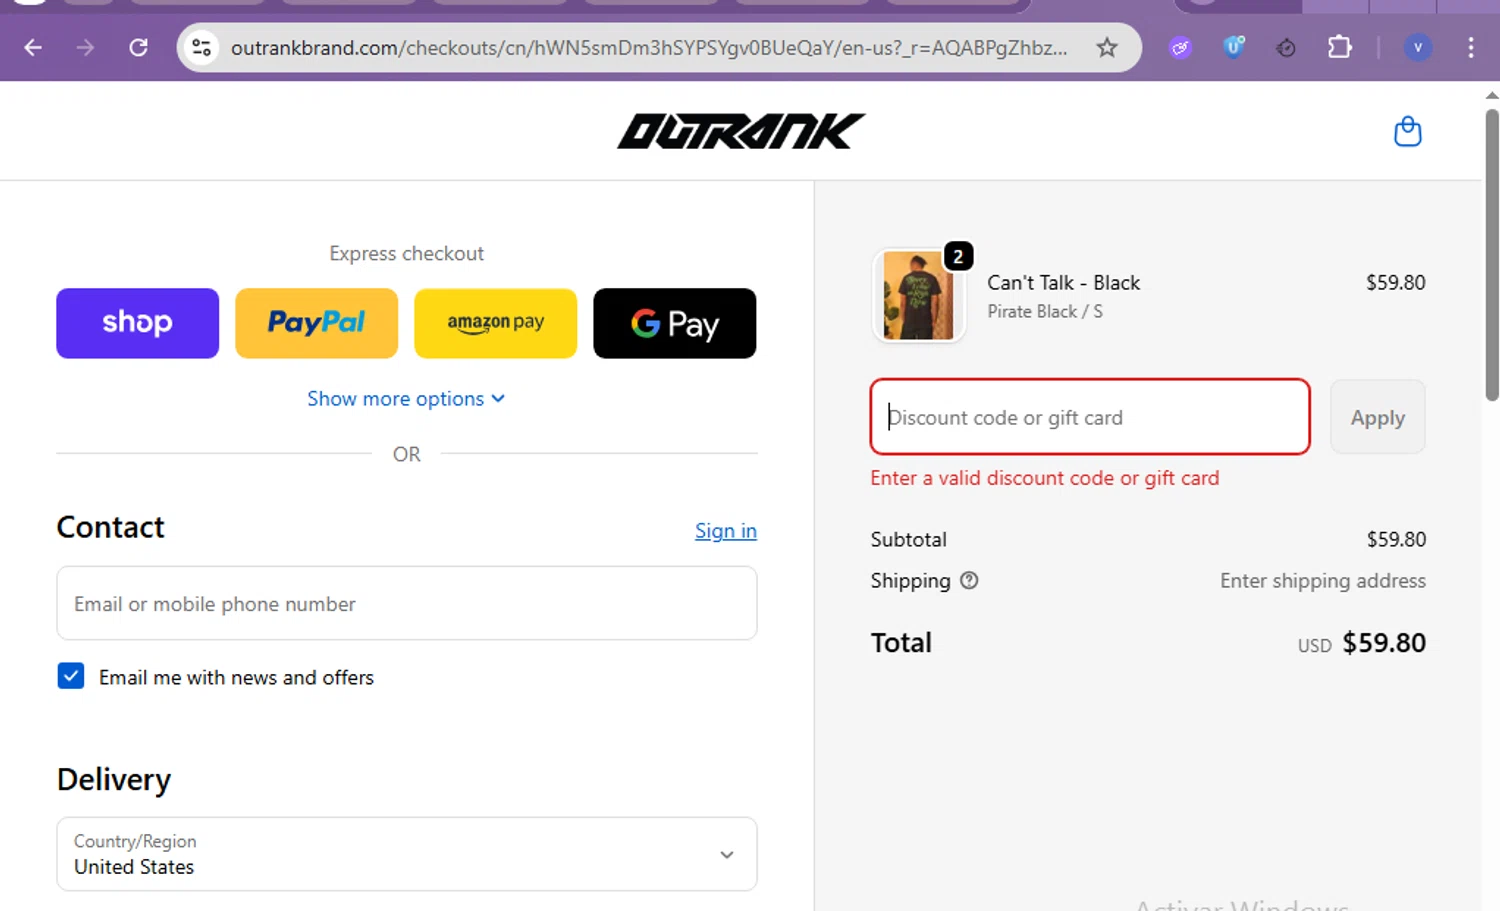Click the Apply discount button

pyautogui.click(x=1377, y=417)
